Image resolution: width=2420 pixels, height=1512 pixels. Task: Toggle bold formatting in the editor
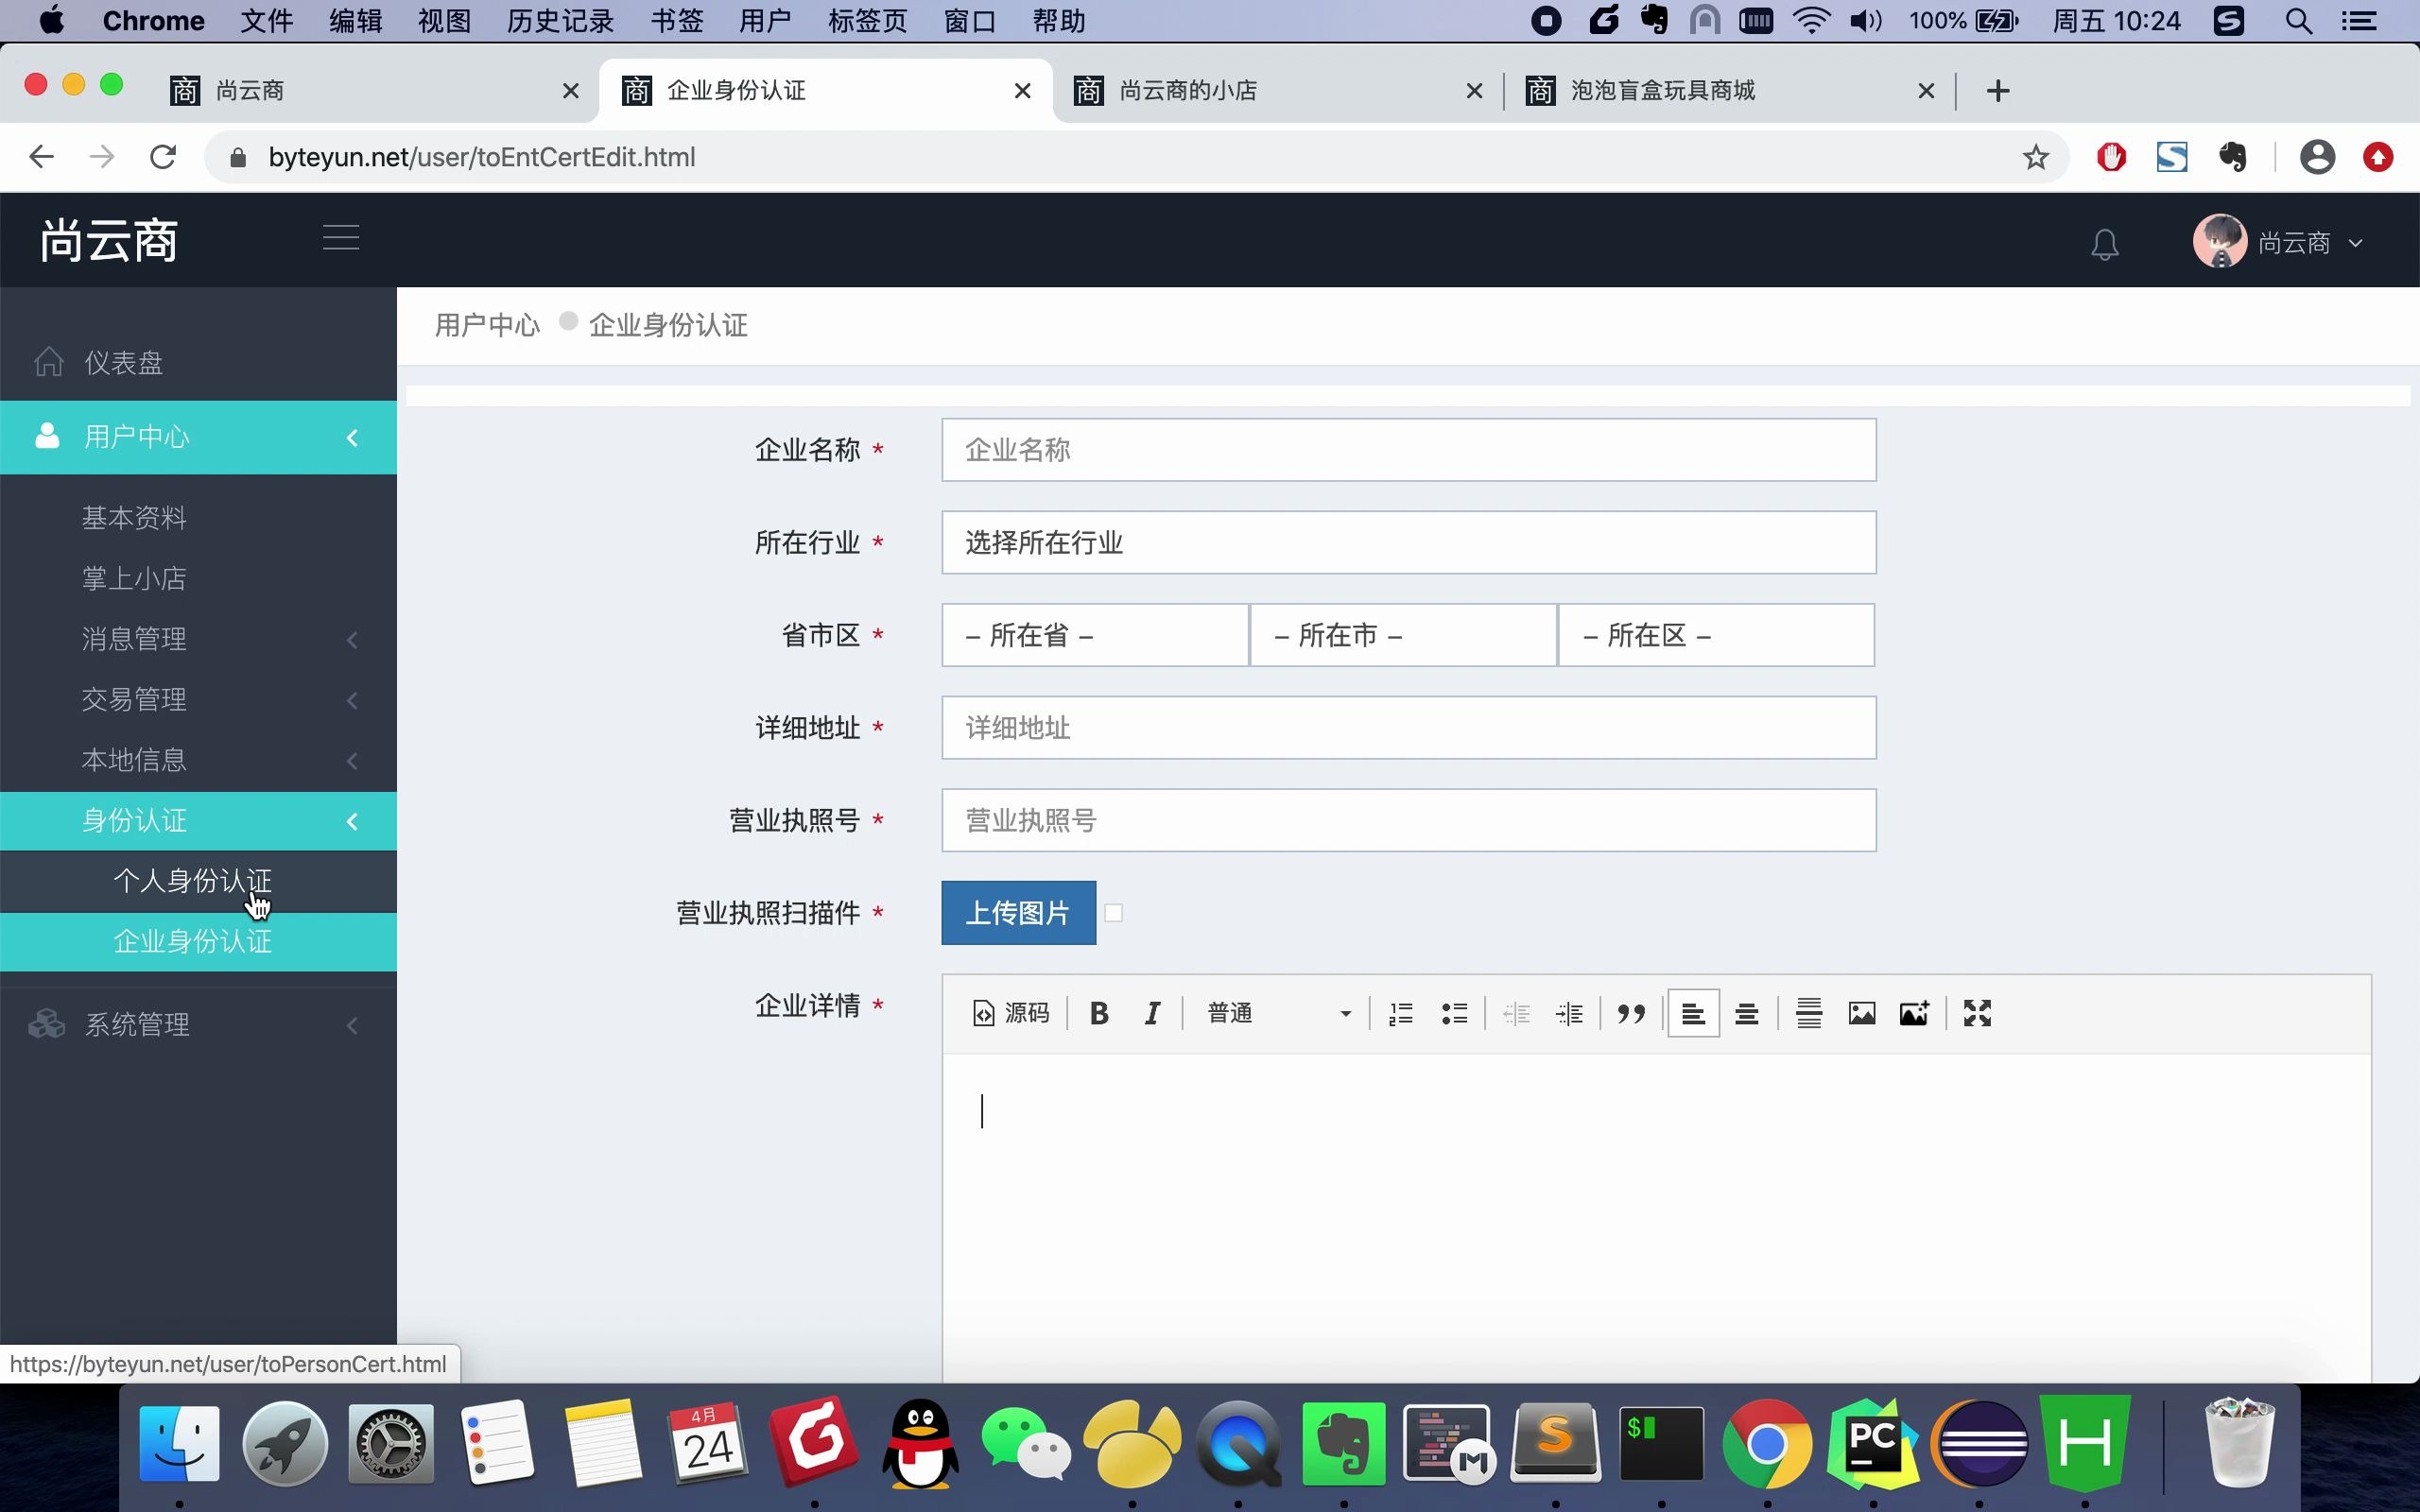[1098, 1012]
